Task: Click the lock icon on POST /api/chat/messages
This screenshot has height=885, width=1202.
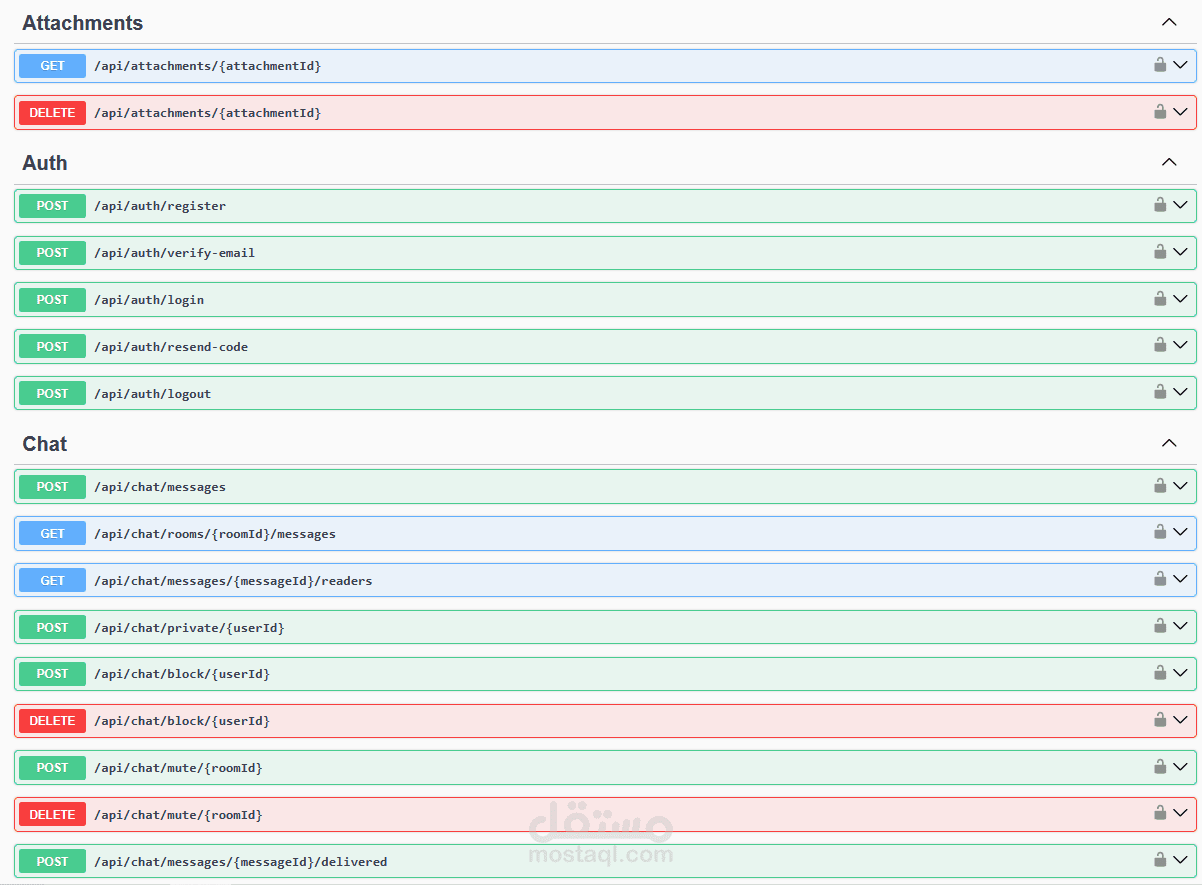Action: (1160, 486)
